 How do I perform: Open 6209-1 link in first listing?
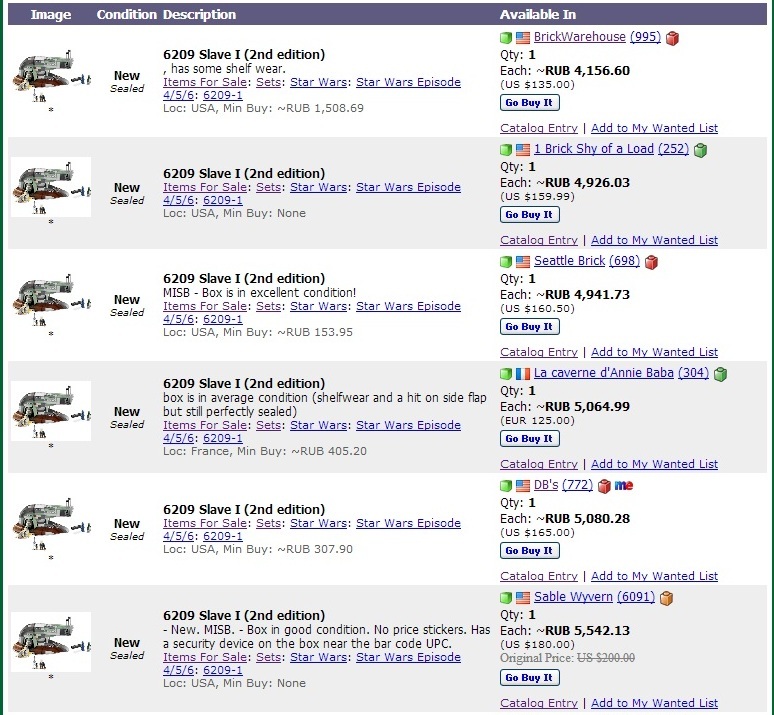(223, 95)
